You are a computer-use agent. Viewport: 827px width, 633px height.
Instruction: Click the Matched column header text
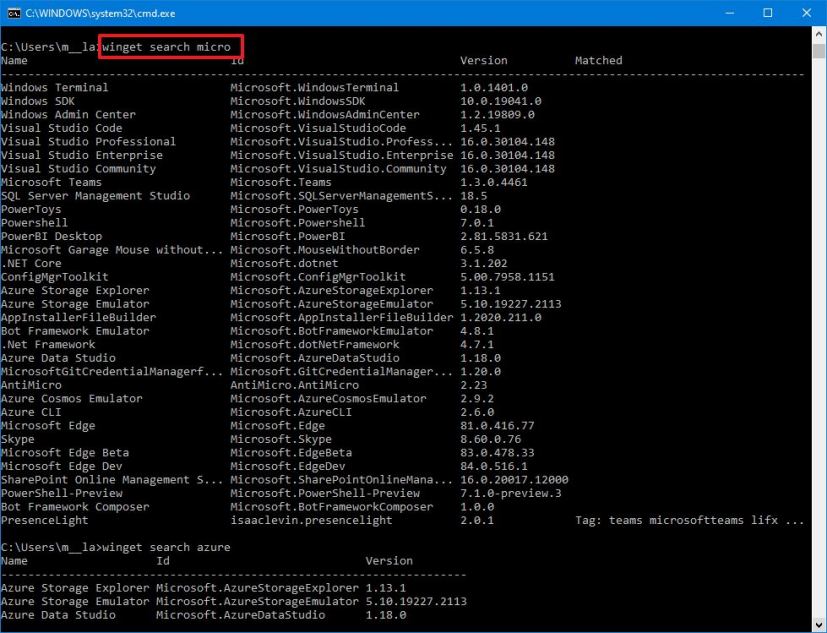596,60
